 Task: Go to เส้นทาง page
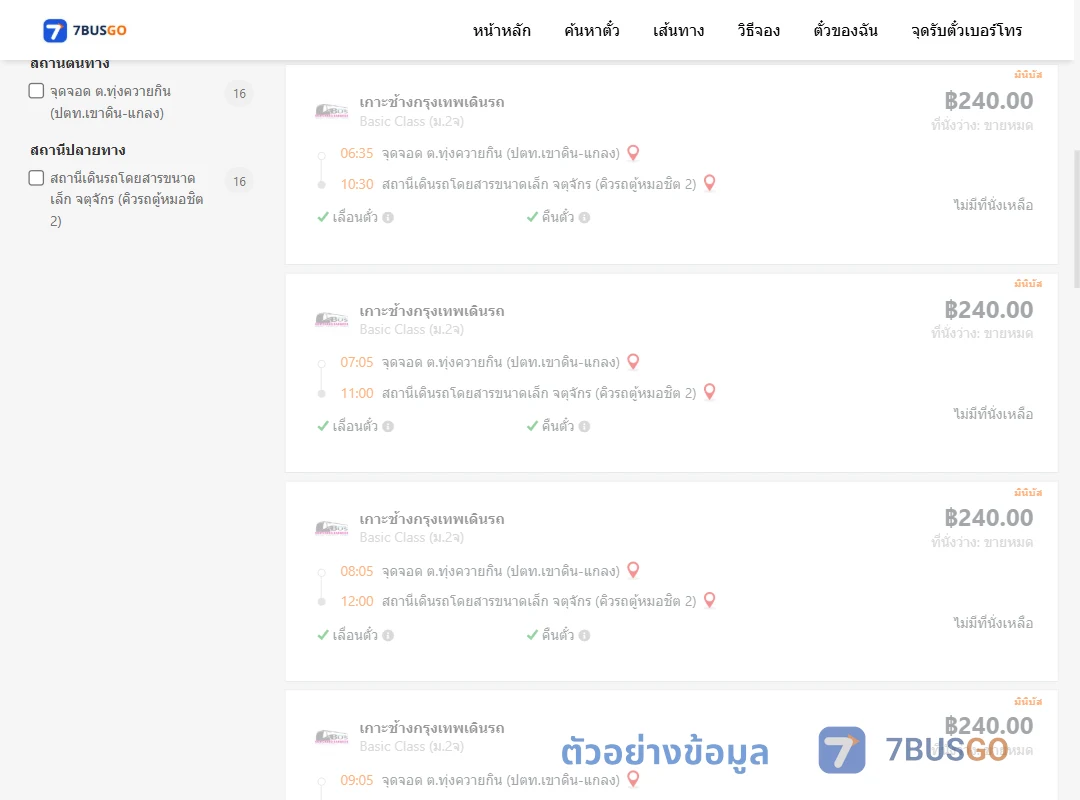click(678, 30)
